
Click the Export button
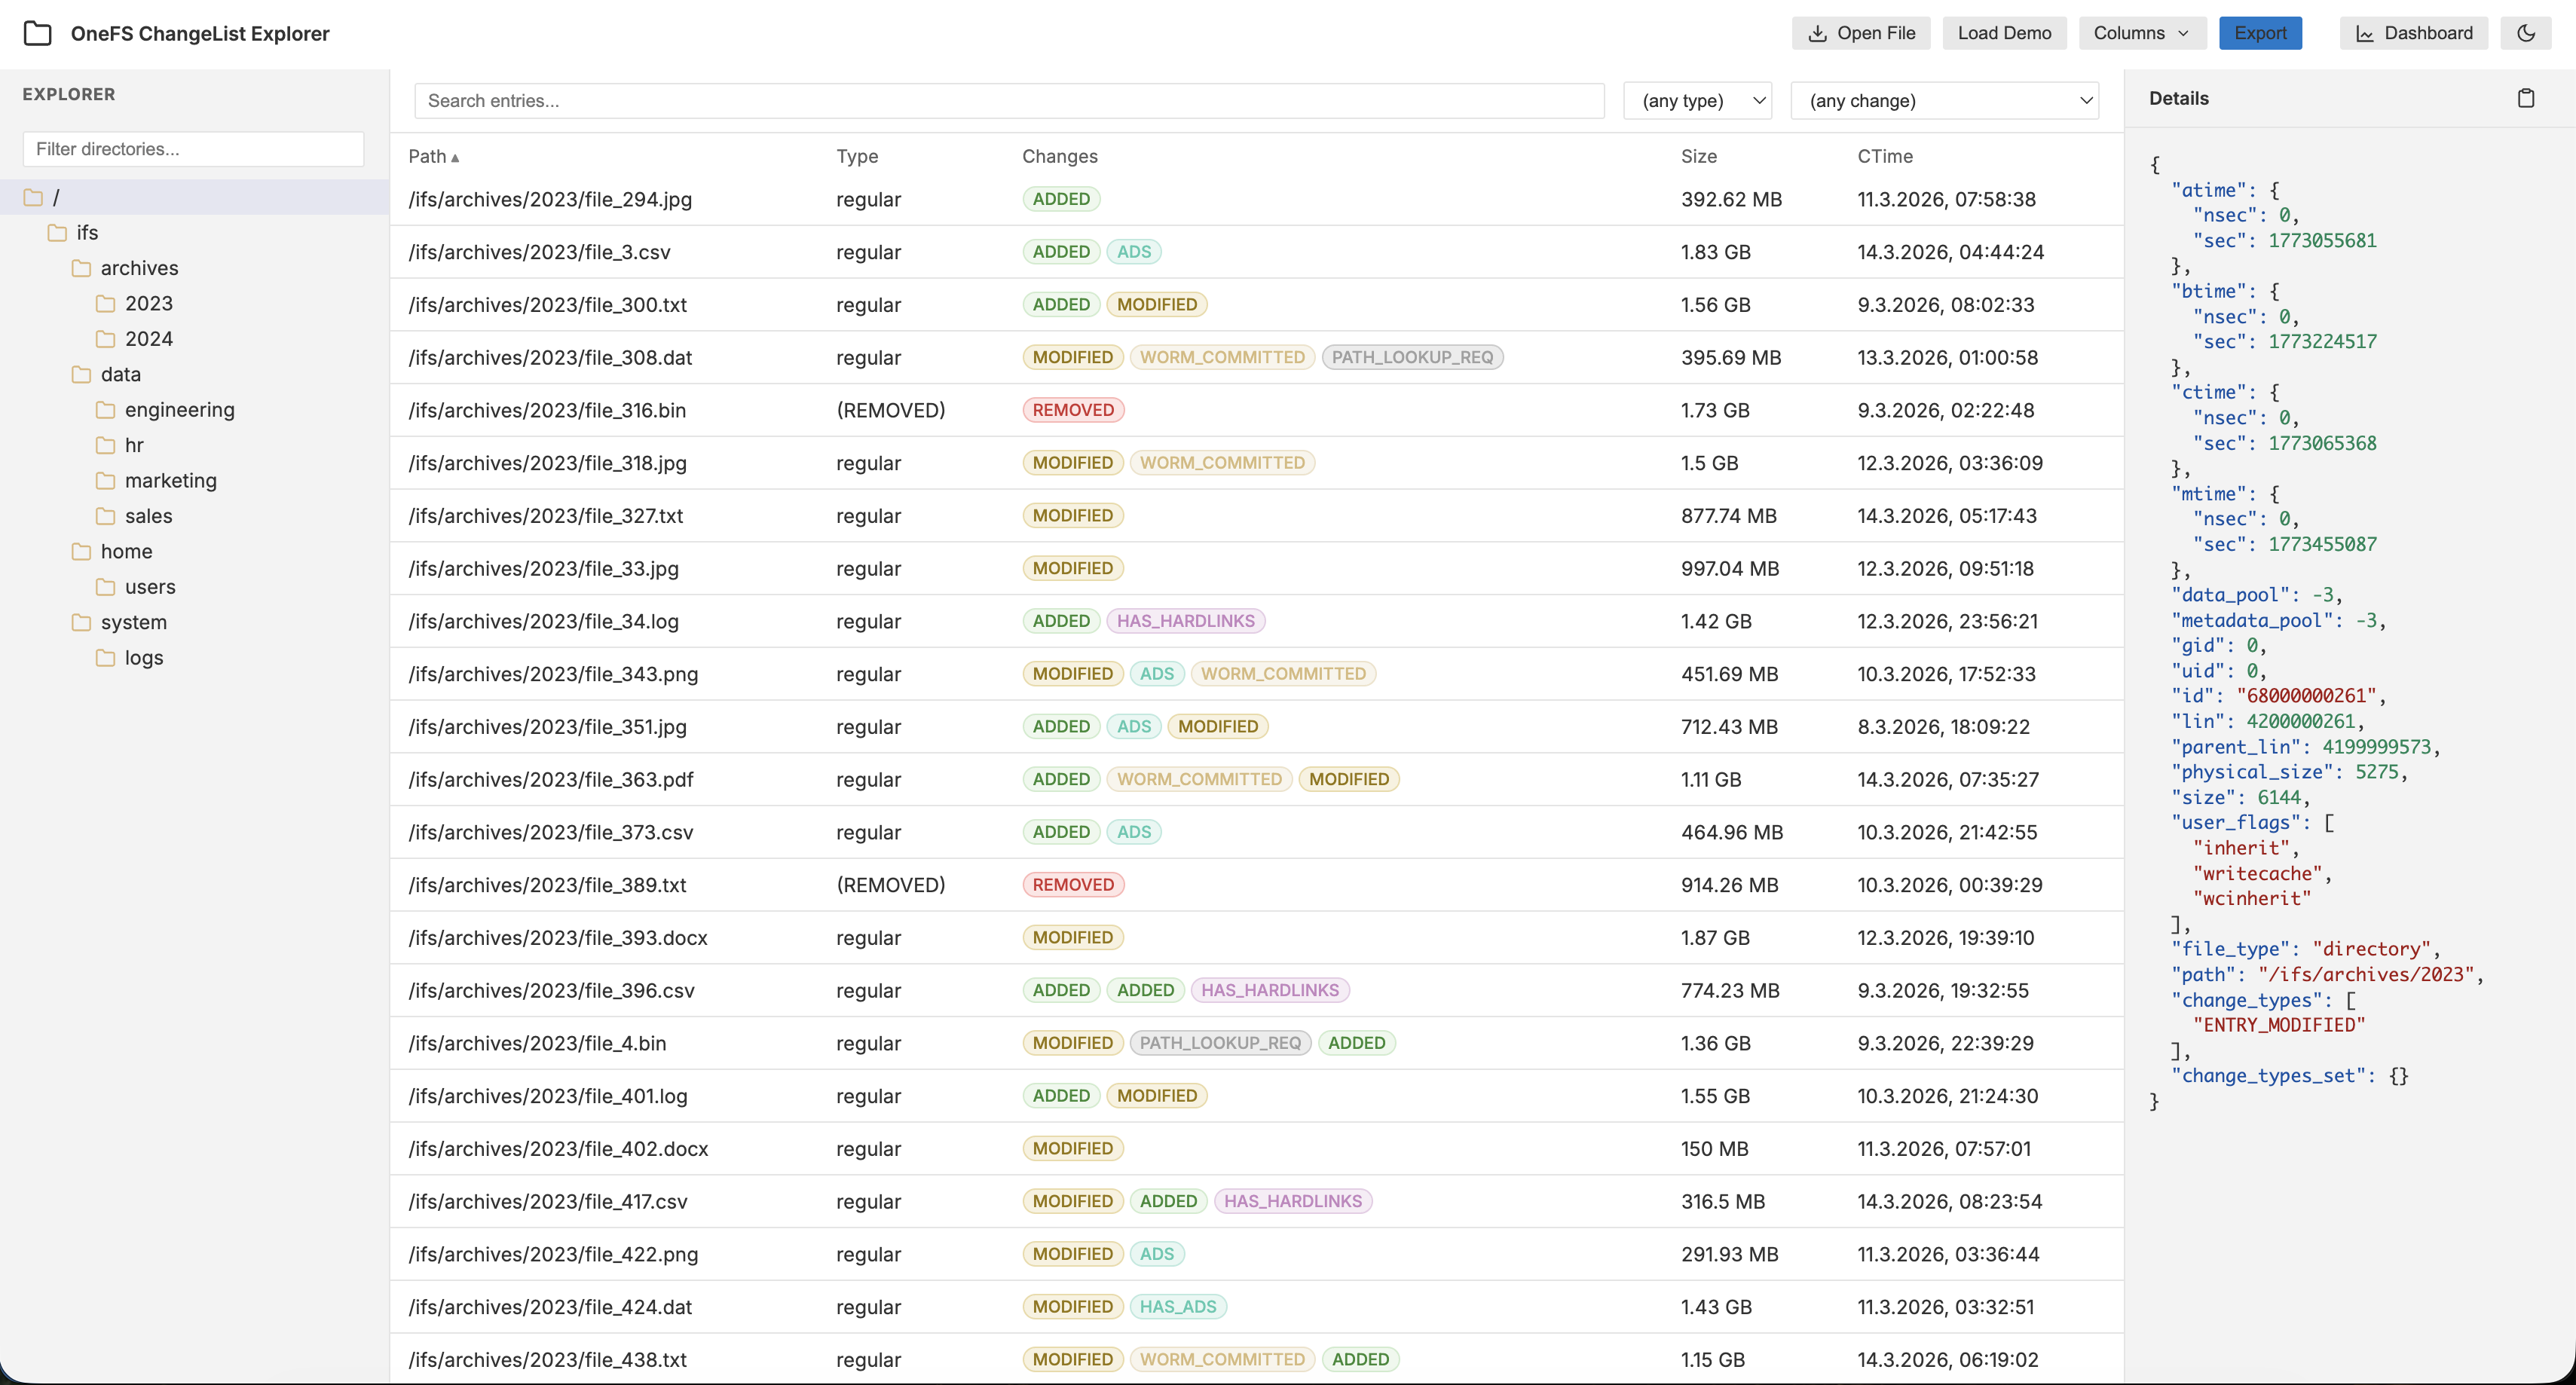coord(2259,33)
